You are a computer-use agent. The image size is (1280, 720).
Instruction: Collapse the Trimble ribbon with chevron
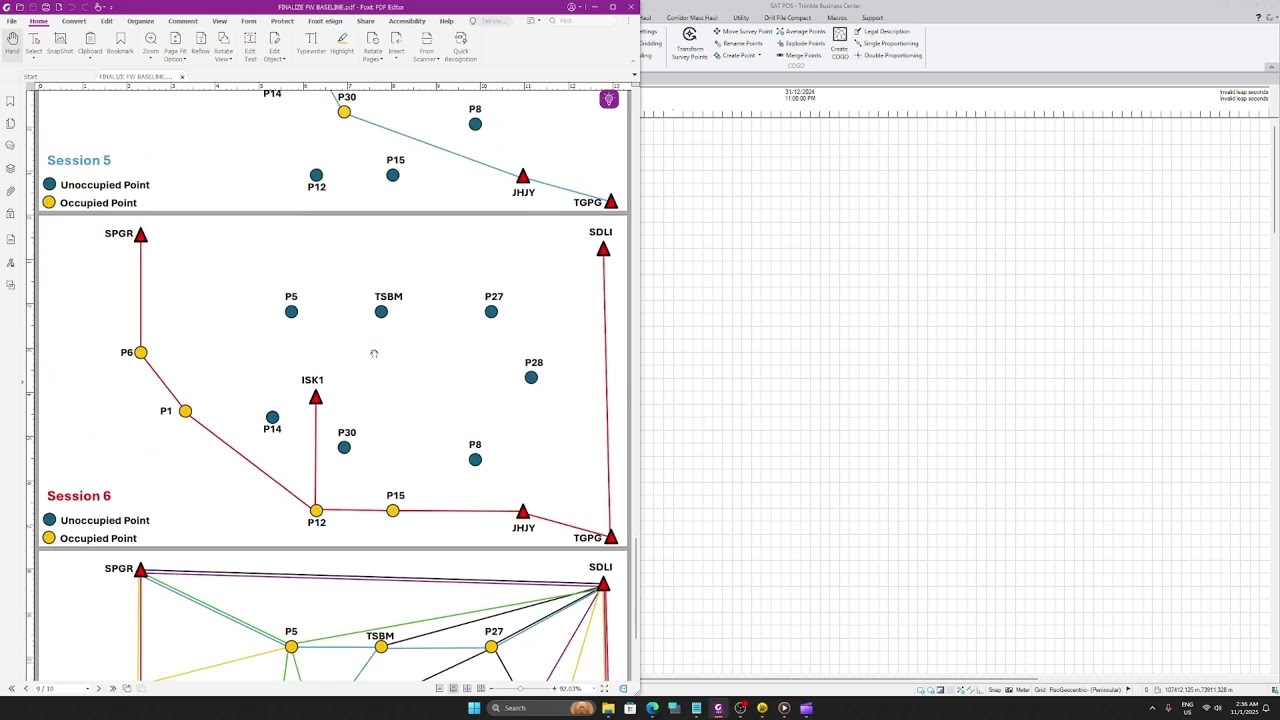click(x=1271, y=67)
